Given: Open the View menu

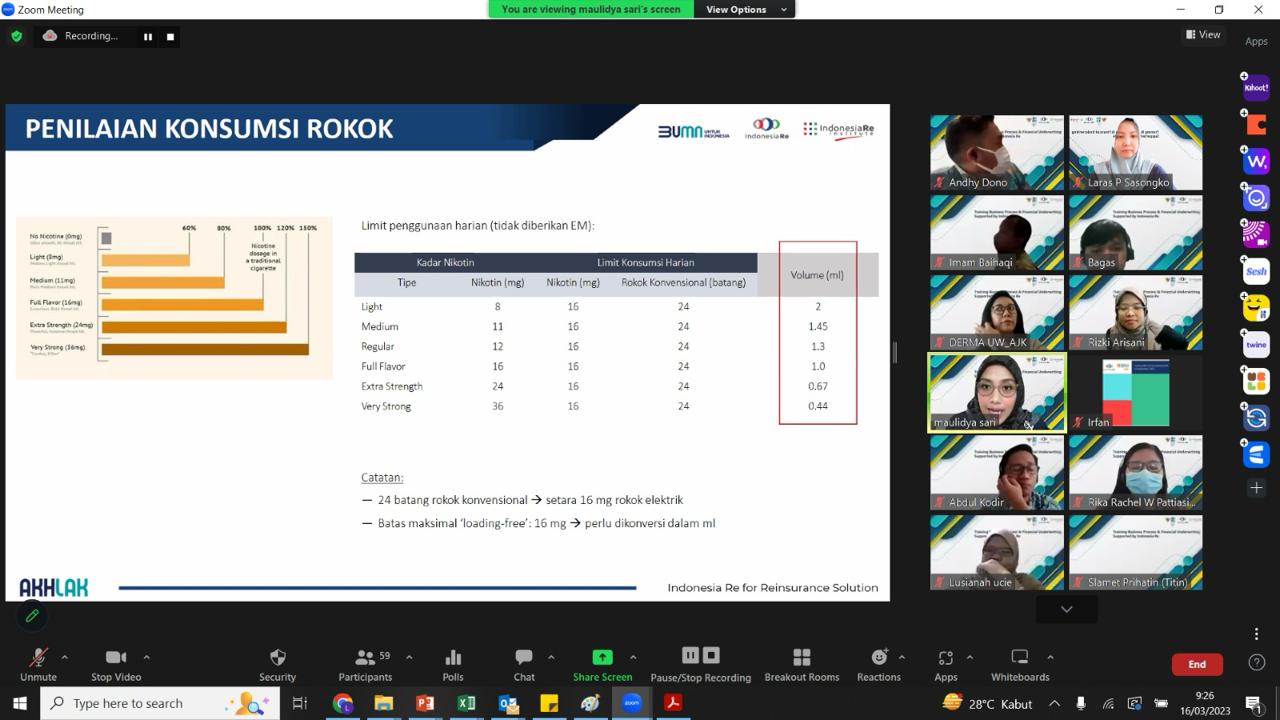Looking at the screenshot, I should click(1203, 35).
